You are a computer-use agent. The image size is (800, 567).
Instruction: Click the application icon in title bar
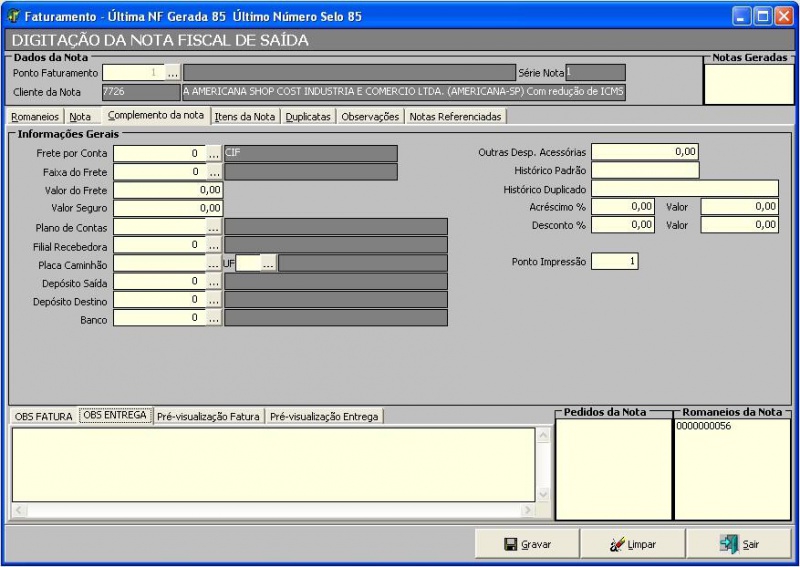13,16
